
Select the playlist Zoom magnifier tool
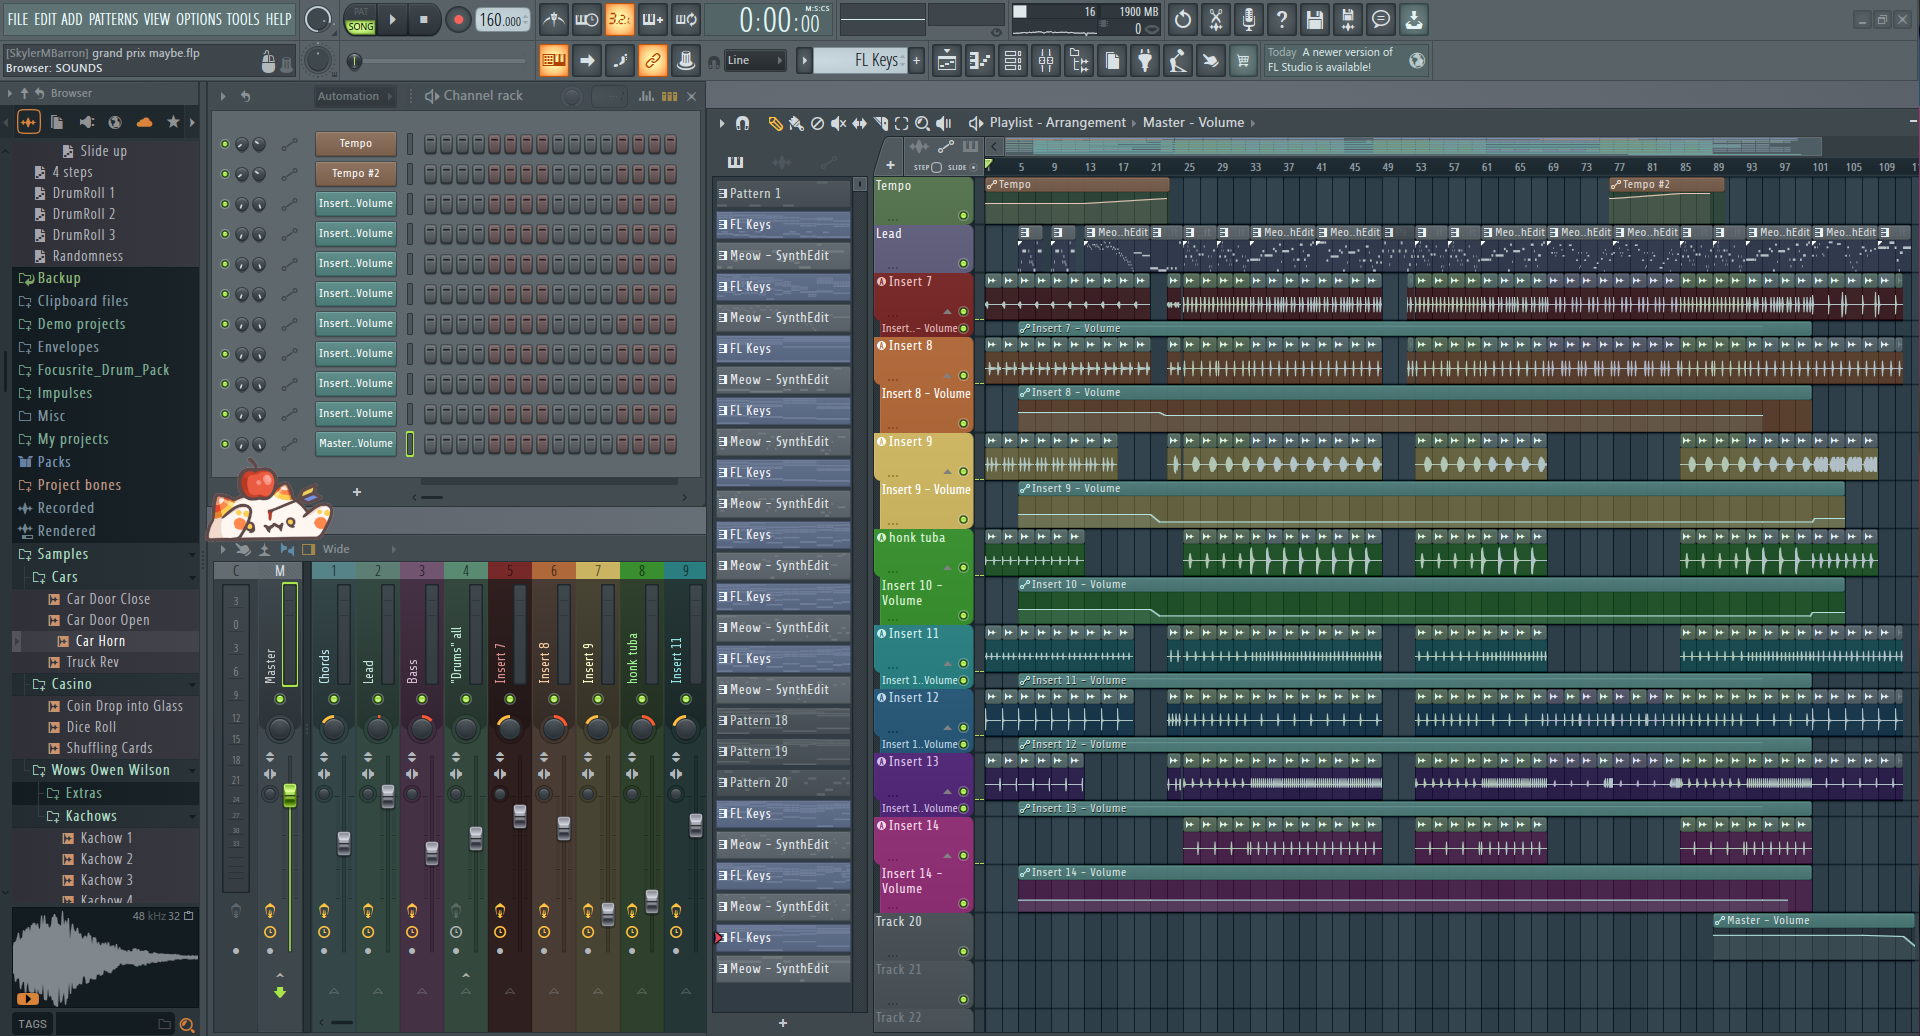tap(922, 123)
